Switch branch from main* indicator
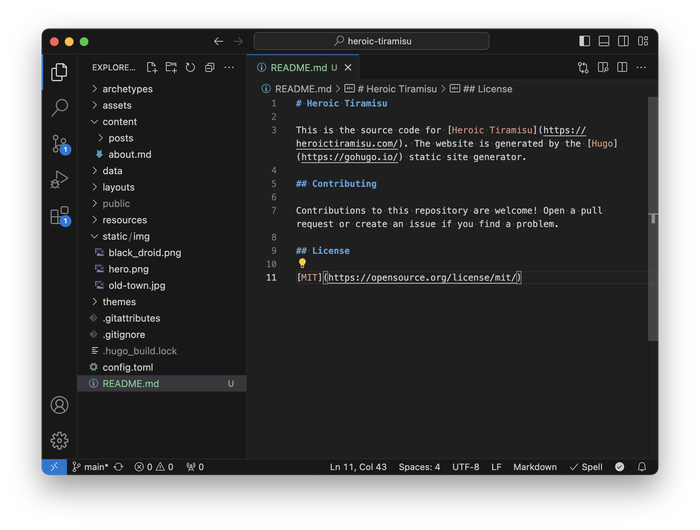700x530 pixels. [x=90, y=467]
